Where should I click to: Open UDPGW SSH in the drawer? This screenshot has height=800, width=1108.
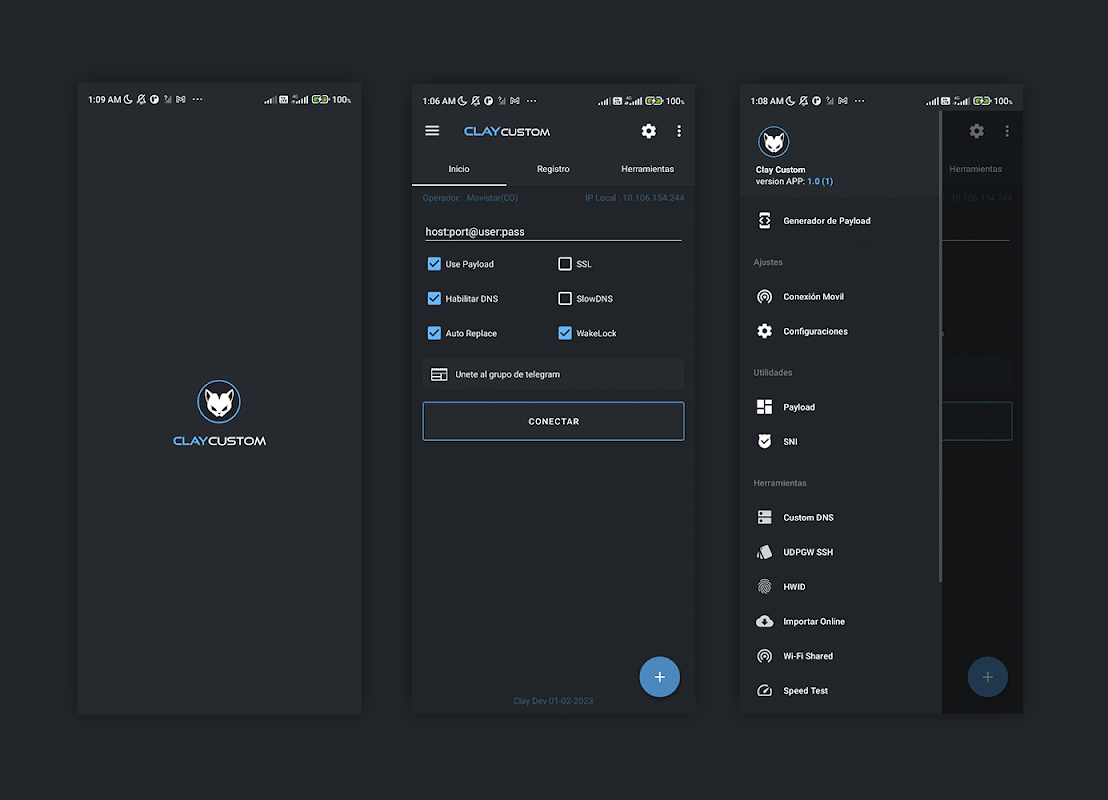(x=841, y=552)
